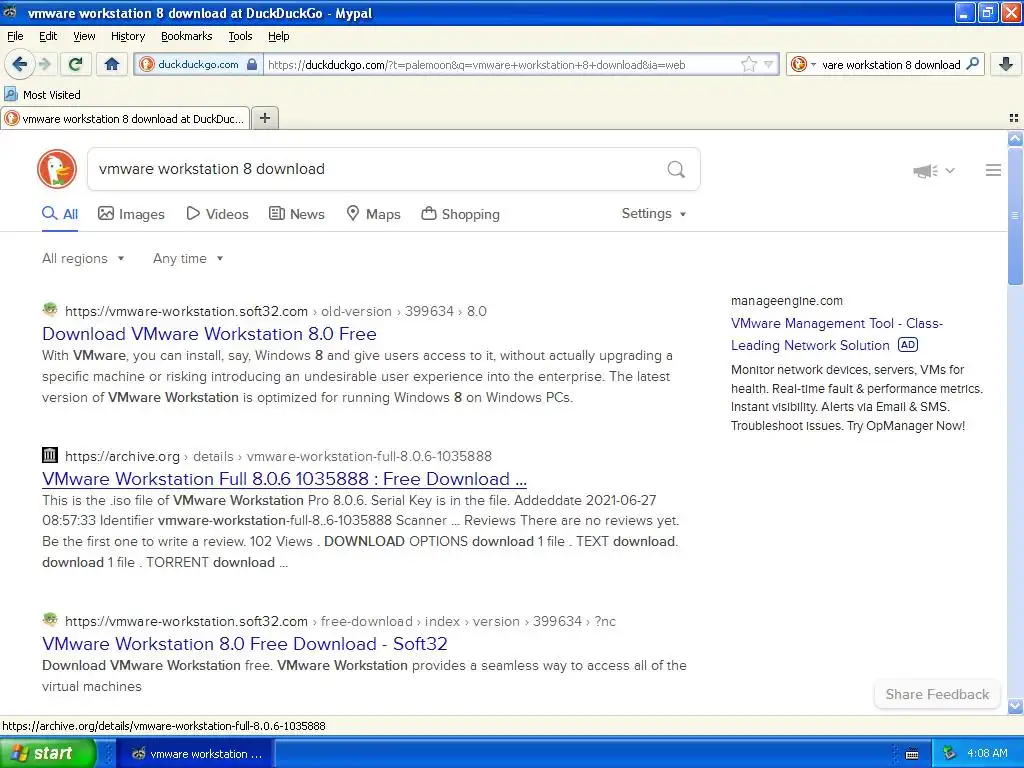Open the Bookmarks menu
The image size is (1024, 768).
[186, 36]
